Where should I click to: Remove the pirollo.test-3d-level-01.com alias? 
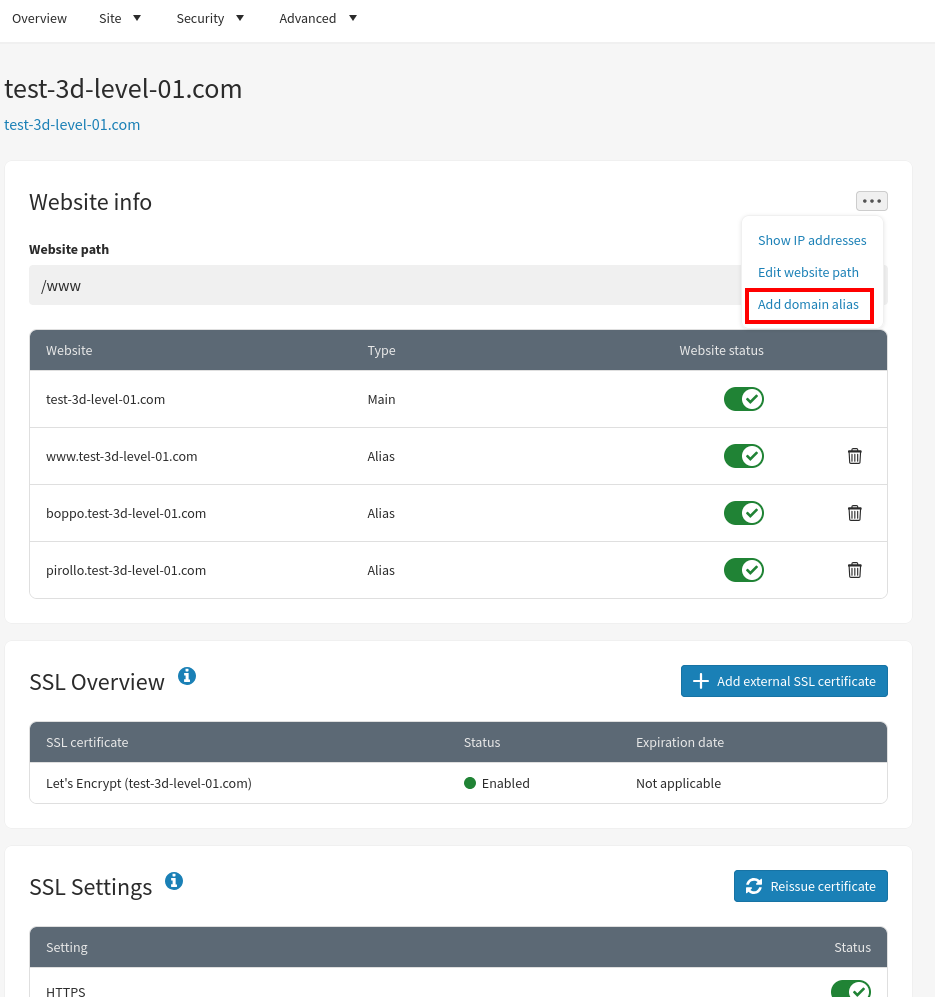click(854, 570)
